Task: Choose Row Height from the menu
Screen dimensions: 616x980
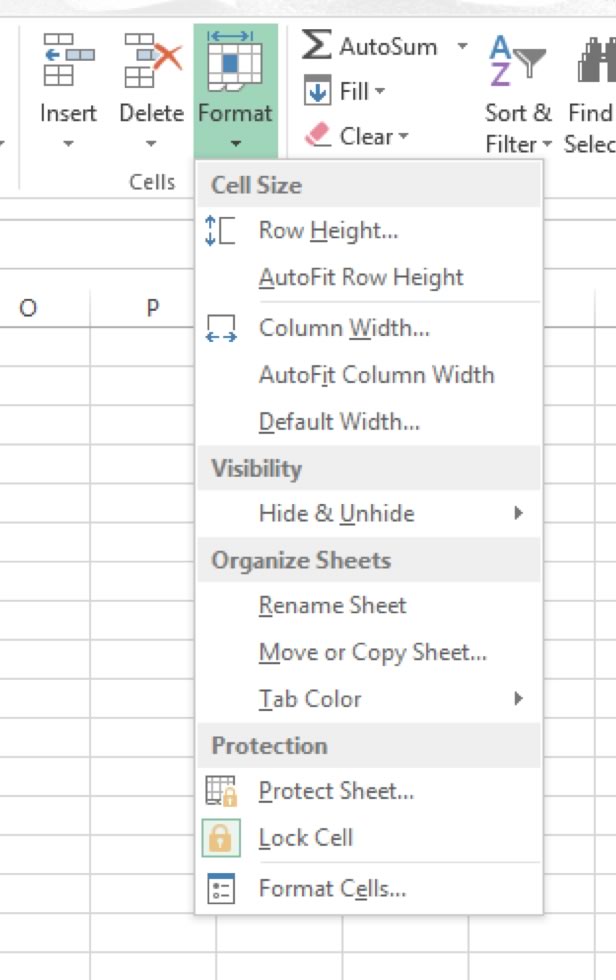Action: [328, 231]
